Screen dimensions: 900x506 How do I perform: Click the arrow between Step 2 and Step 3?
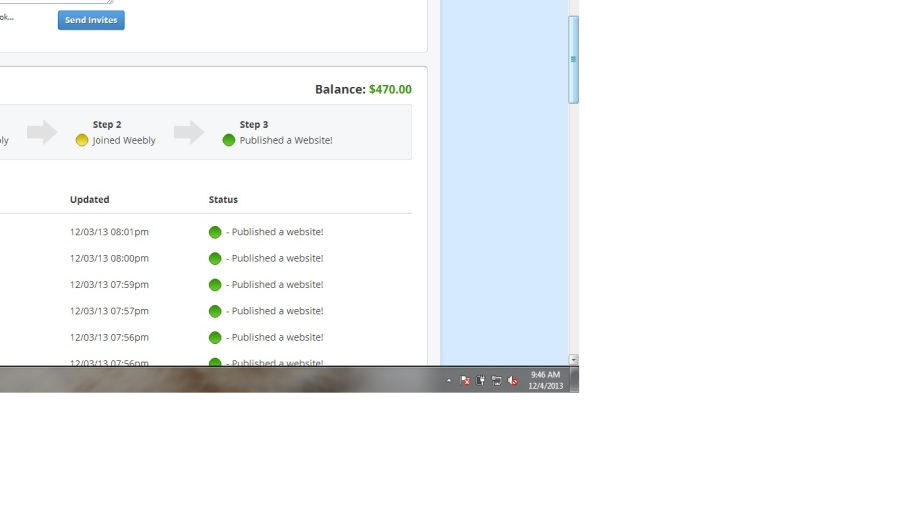(189, 132)
